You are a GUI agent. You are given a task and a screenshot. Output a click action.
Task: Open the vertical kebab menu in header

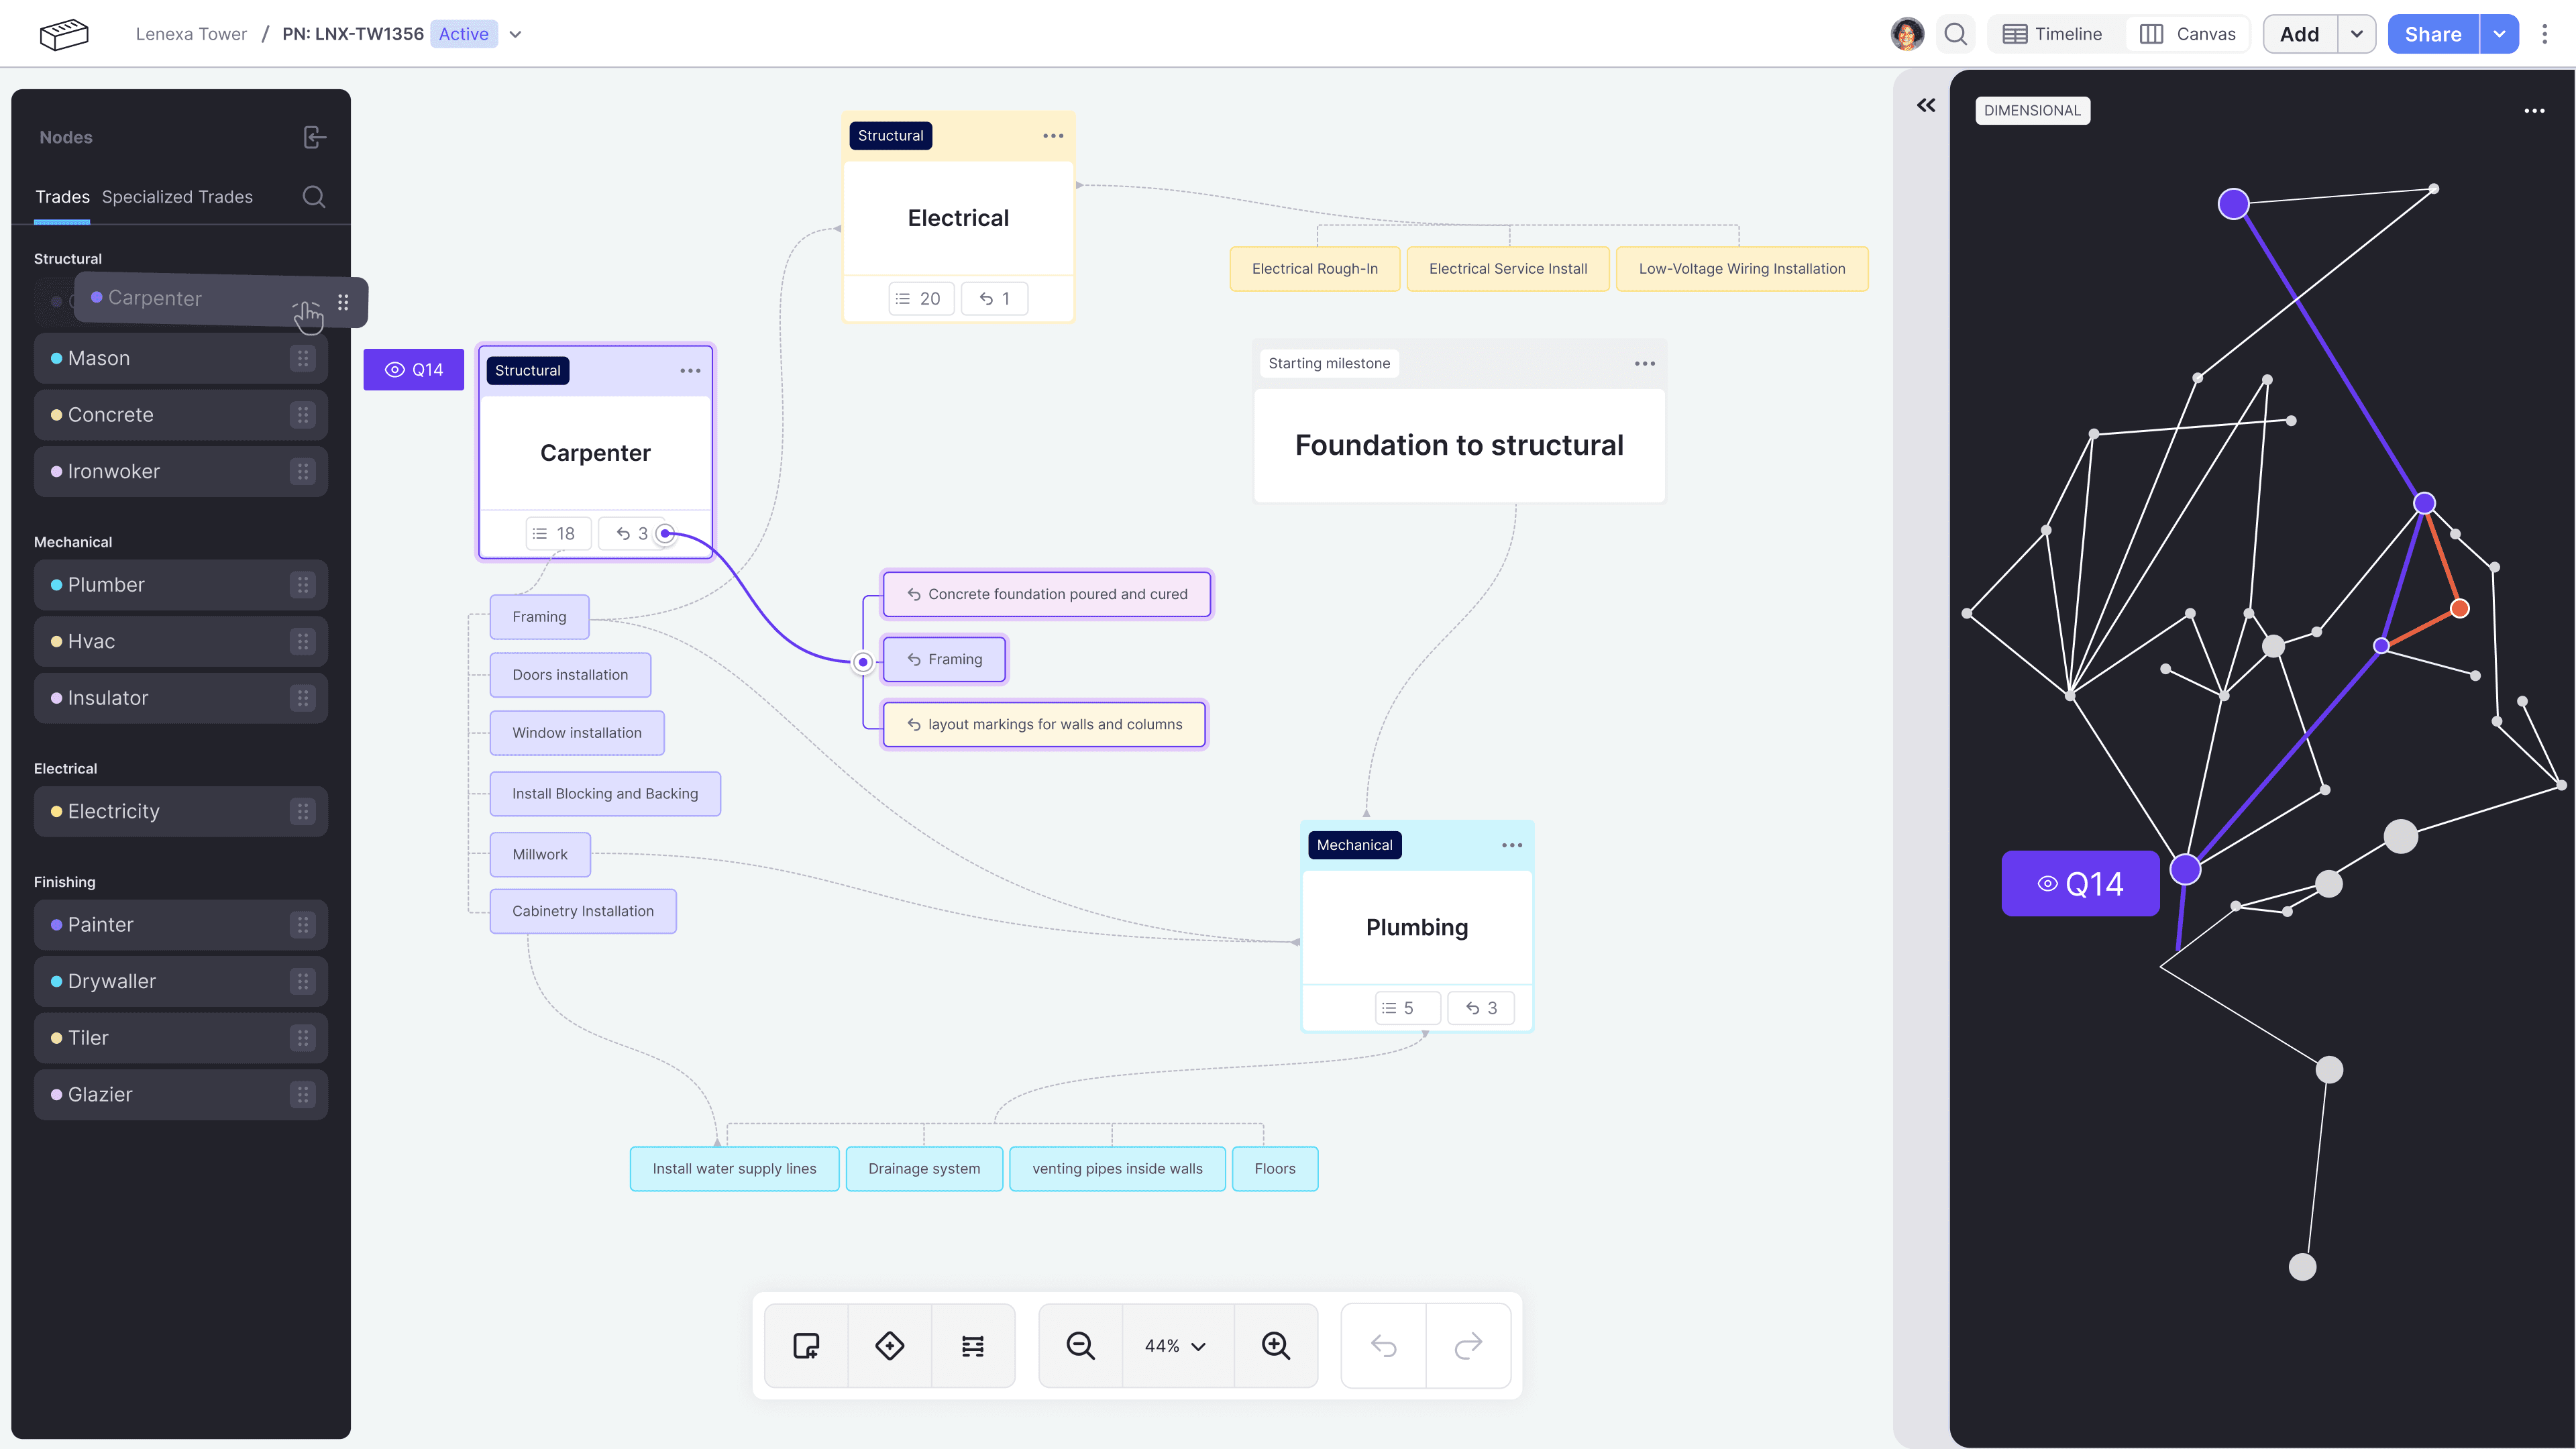pos(2545,34)
